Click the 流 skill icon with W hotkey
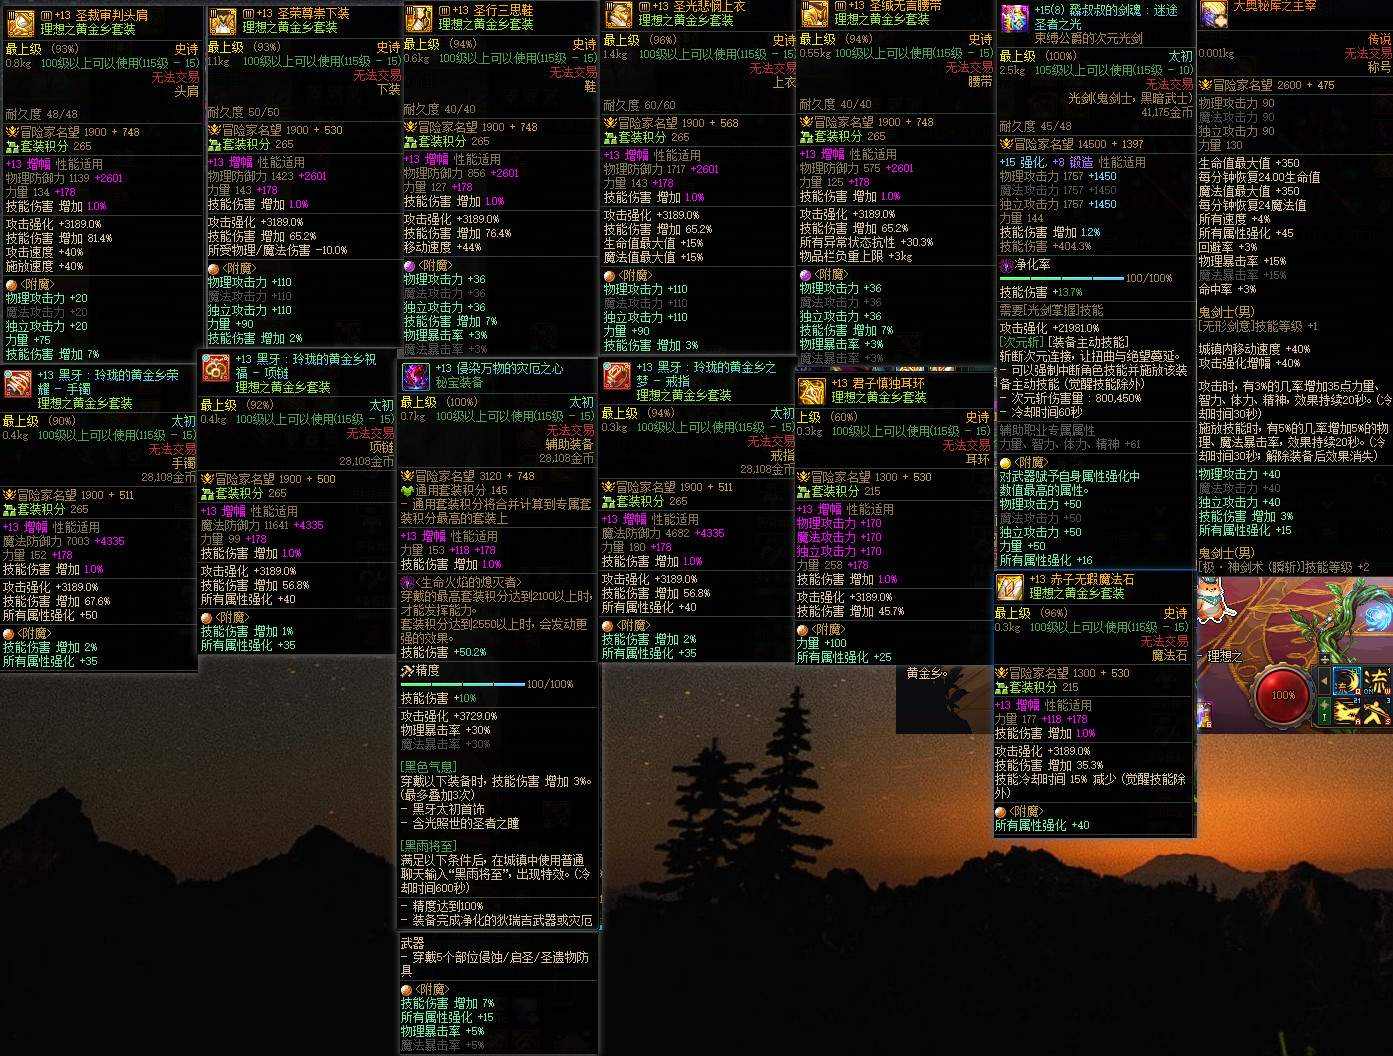This screenshot has height=1056, width=1393. click(1378, 682)
